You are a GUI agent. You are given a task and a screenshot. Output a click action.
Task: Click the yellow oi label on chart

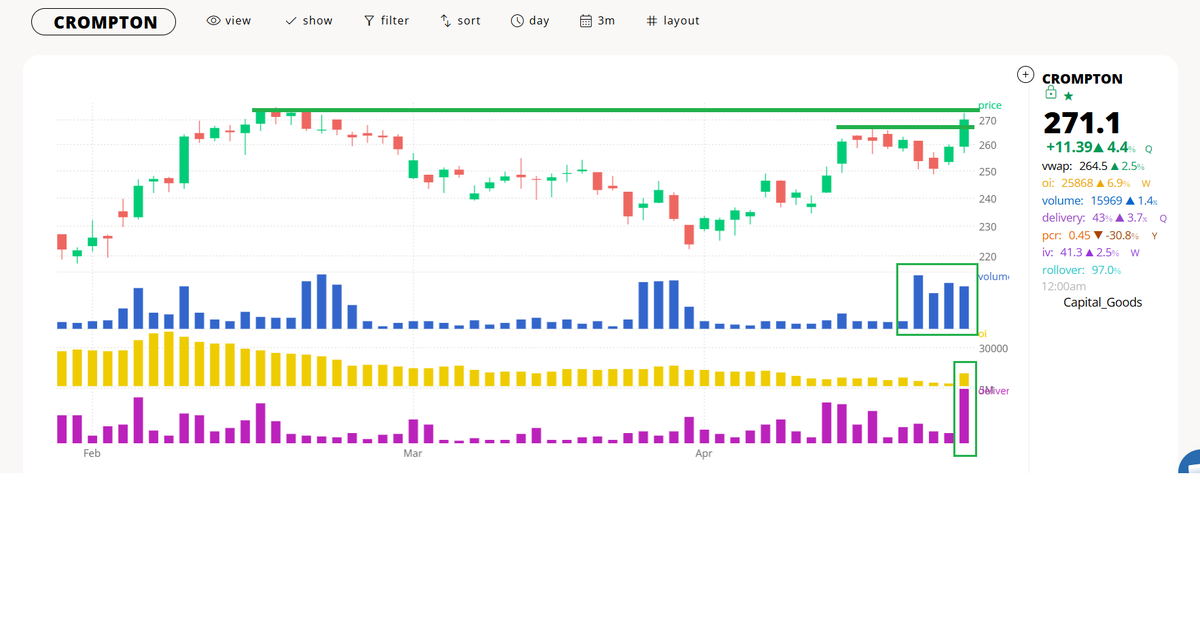(982, 333)
